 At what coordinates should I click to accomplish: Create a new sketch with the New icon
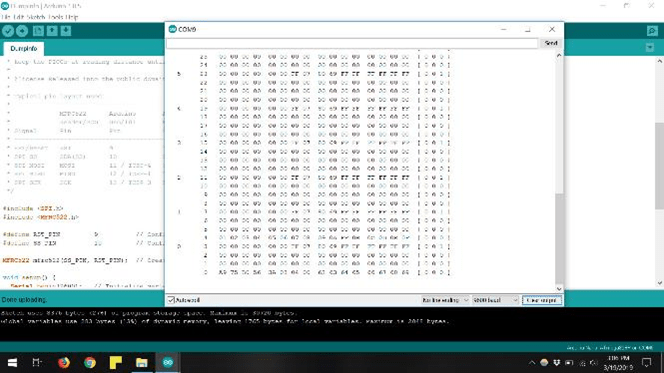(38, 31)
